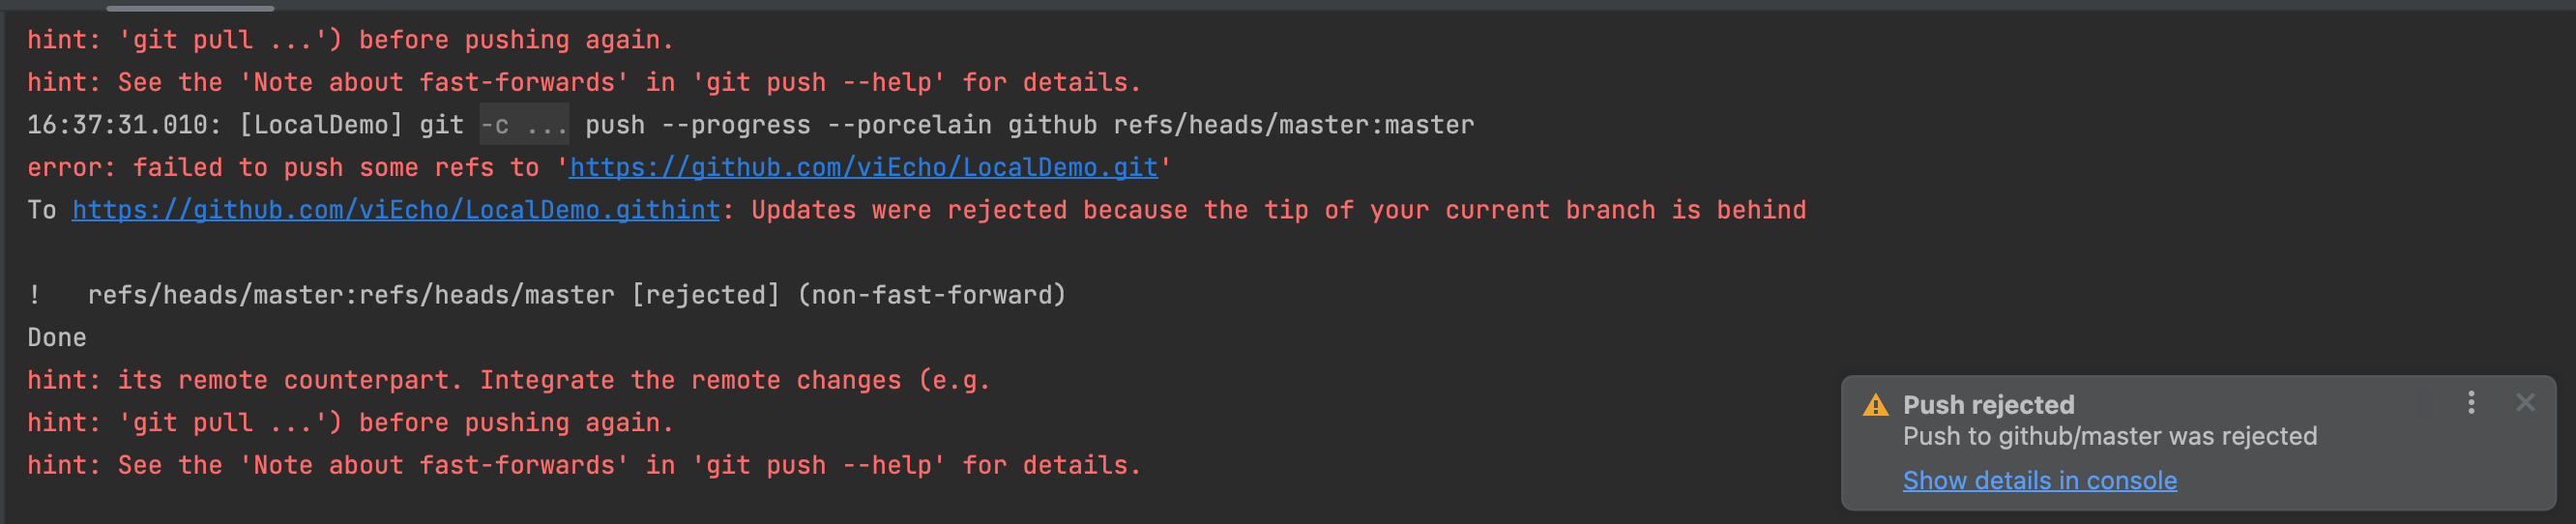Click the "hint: its remote counterpart" line
This screenshot has height=524, width=2576.
click(x=508, y=381)
